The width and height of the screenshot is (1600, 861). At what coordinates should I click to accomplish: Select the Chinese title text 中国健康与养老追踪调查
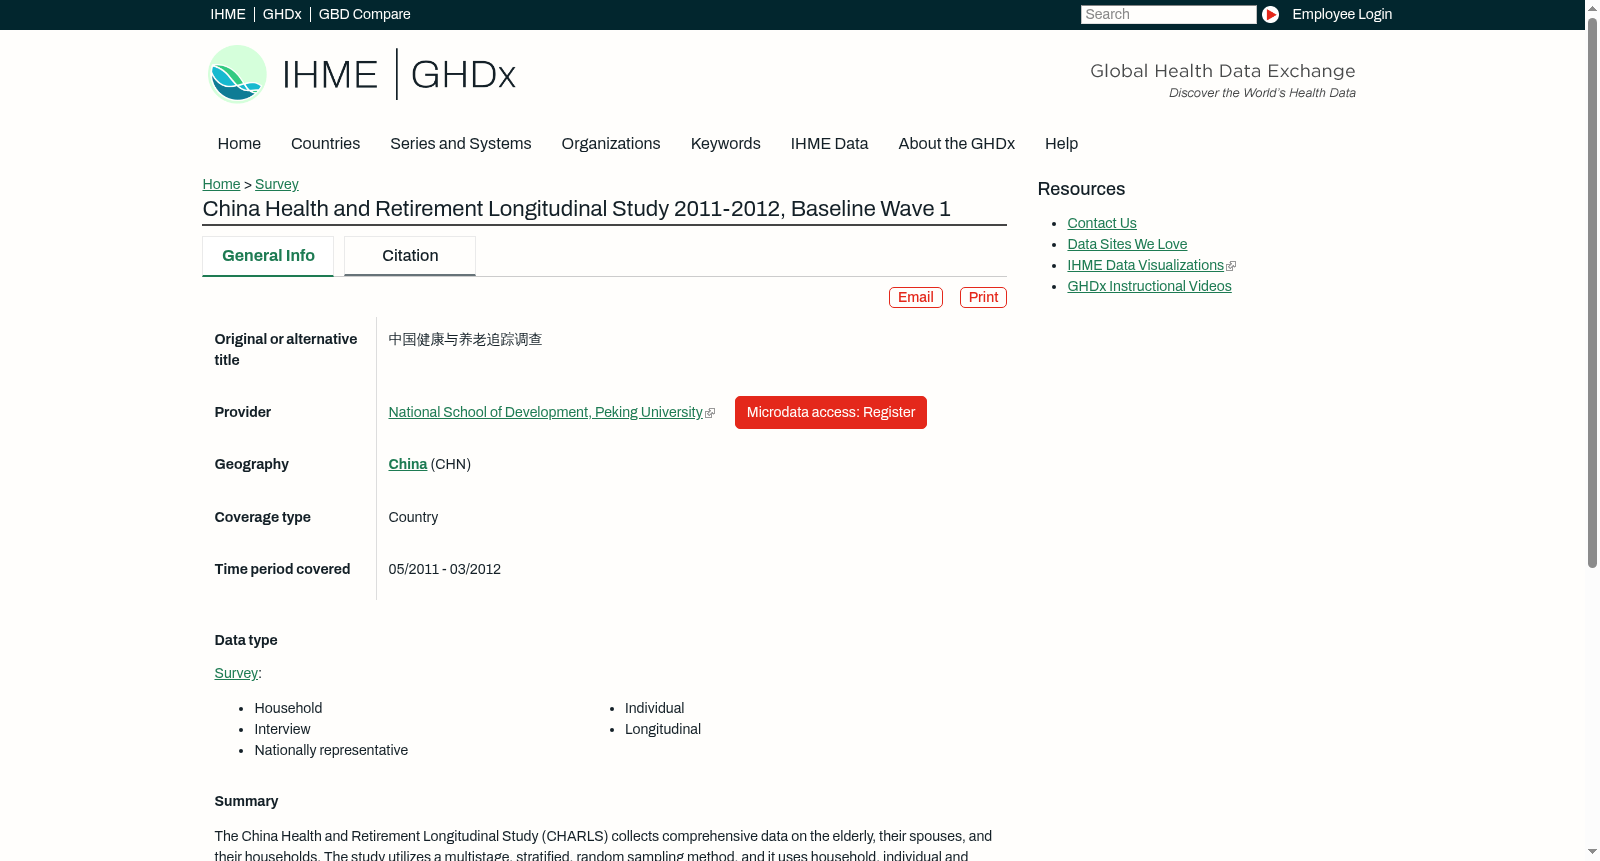(465, 339)
